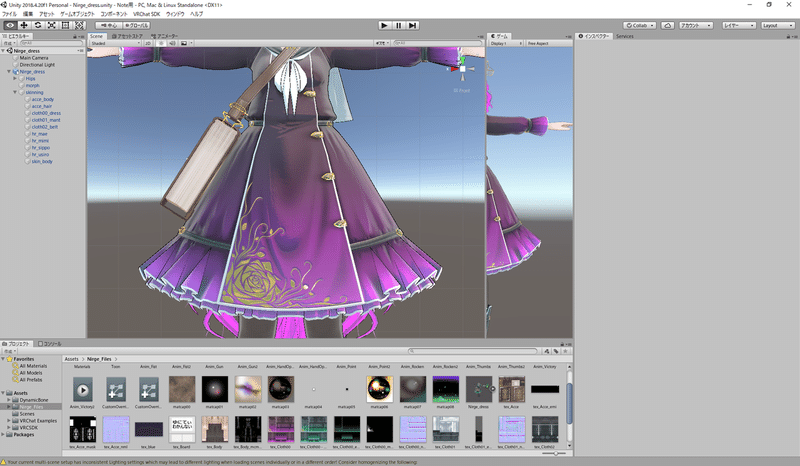Open Gizmos dropdown in Scene toolbar
Viewport: 800px width, 466px height.
tap(382, 43)
